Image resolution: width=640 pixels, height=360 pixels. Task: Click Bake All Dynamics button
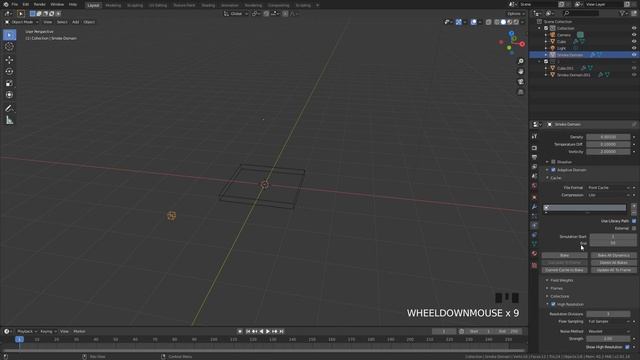click(613, 255)
